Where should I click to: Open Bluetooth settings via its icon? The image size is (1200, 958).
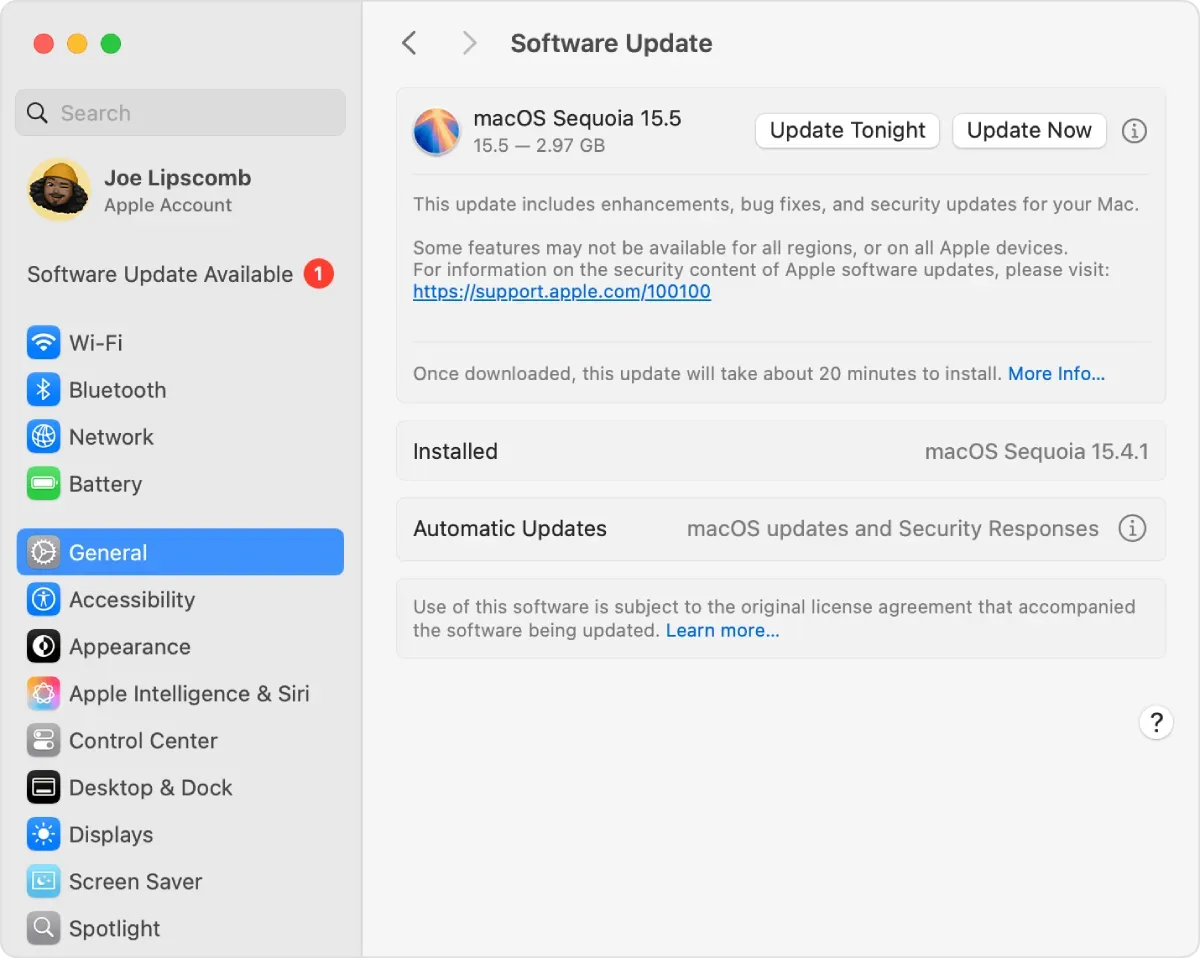(x=43, y=390)
